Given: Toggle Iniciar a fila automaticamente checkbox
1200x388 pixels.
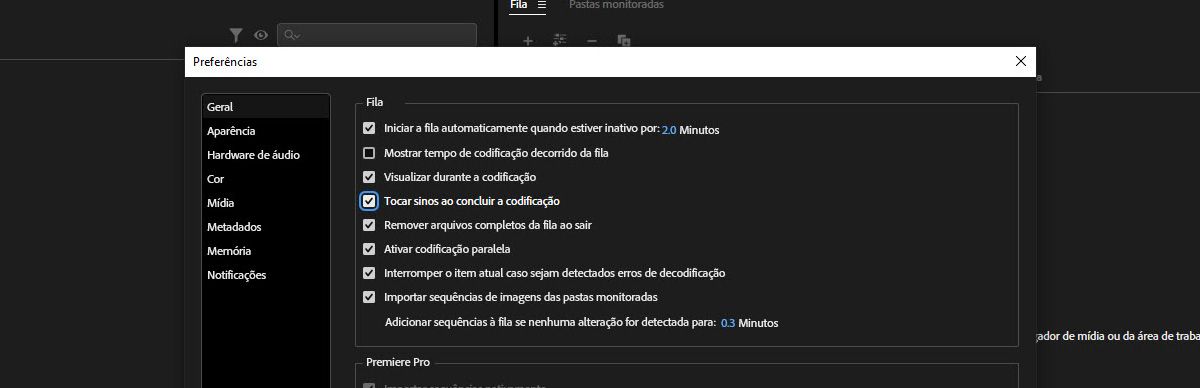Looking at the screenshot, I should click(369, 129).
